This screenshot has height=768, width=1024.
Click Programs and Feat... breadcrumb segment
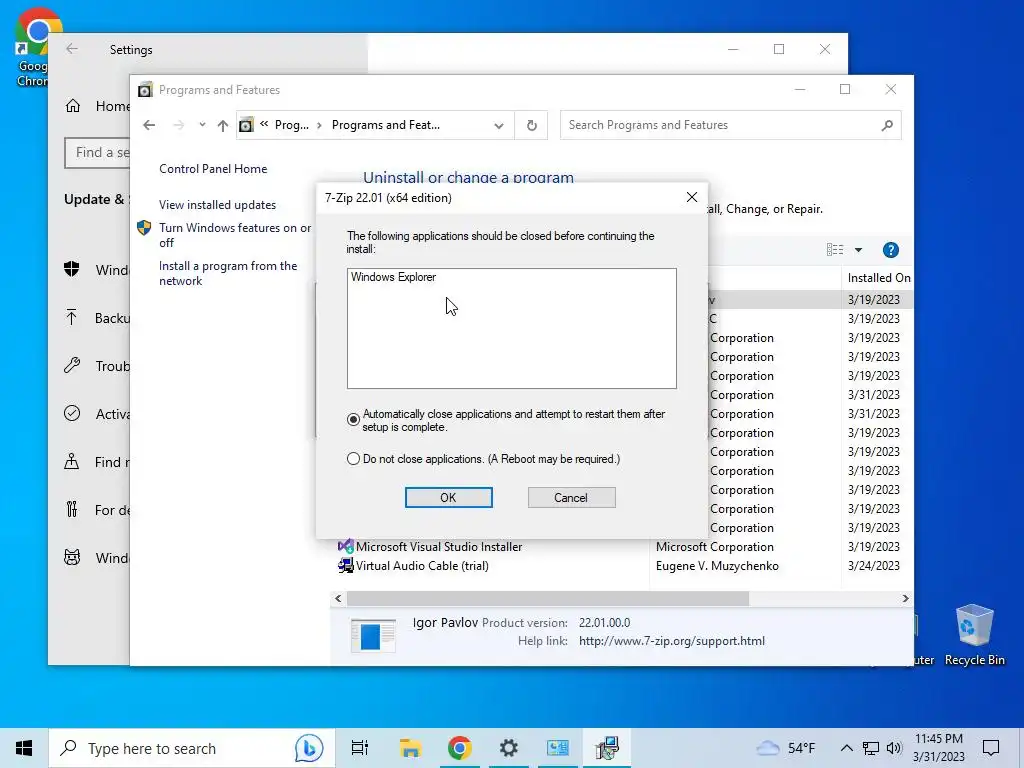pos(386,125)
